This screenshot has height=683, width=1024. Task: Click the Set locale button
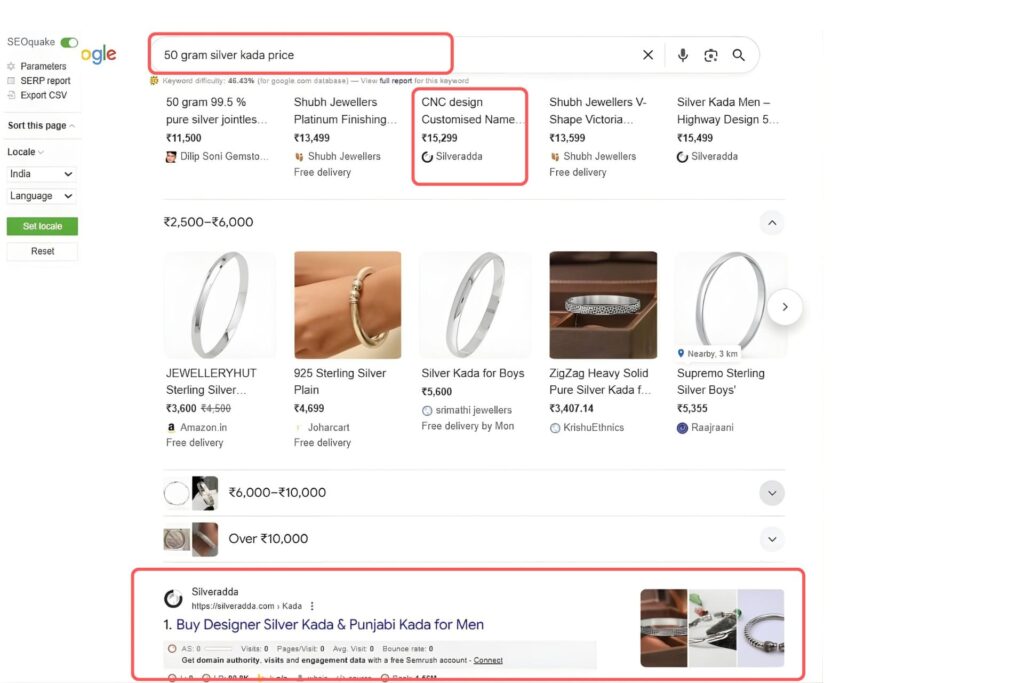click(41, 226)
